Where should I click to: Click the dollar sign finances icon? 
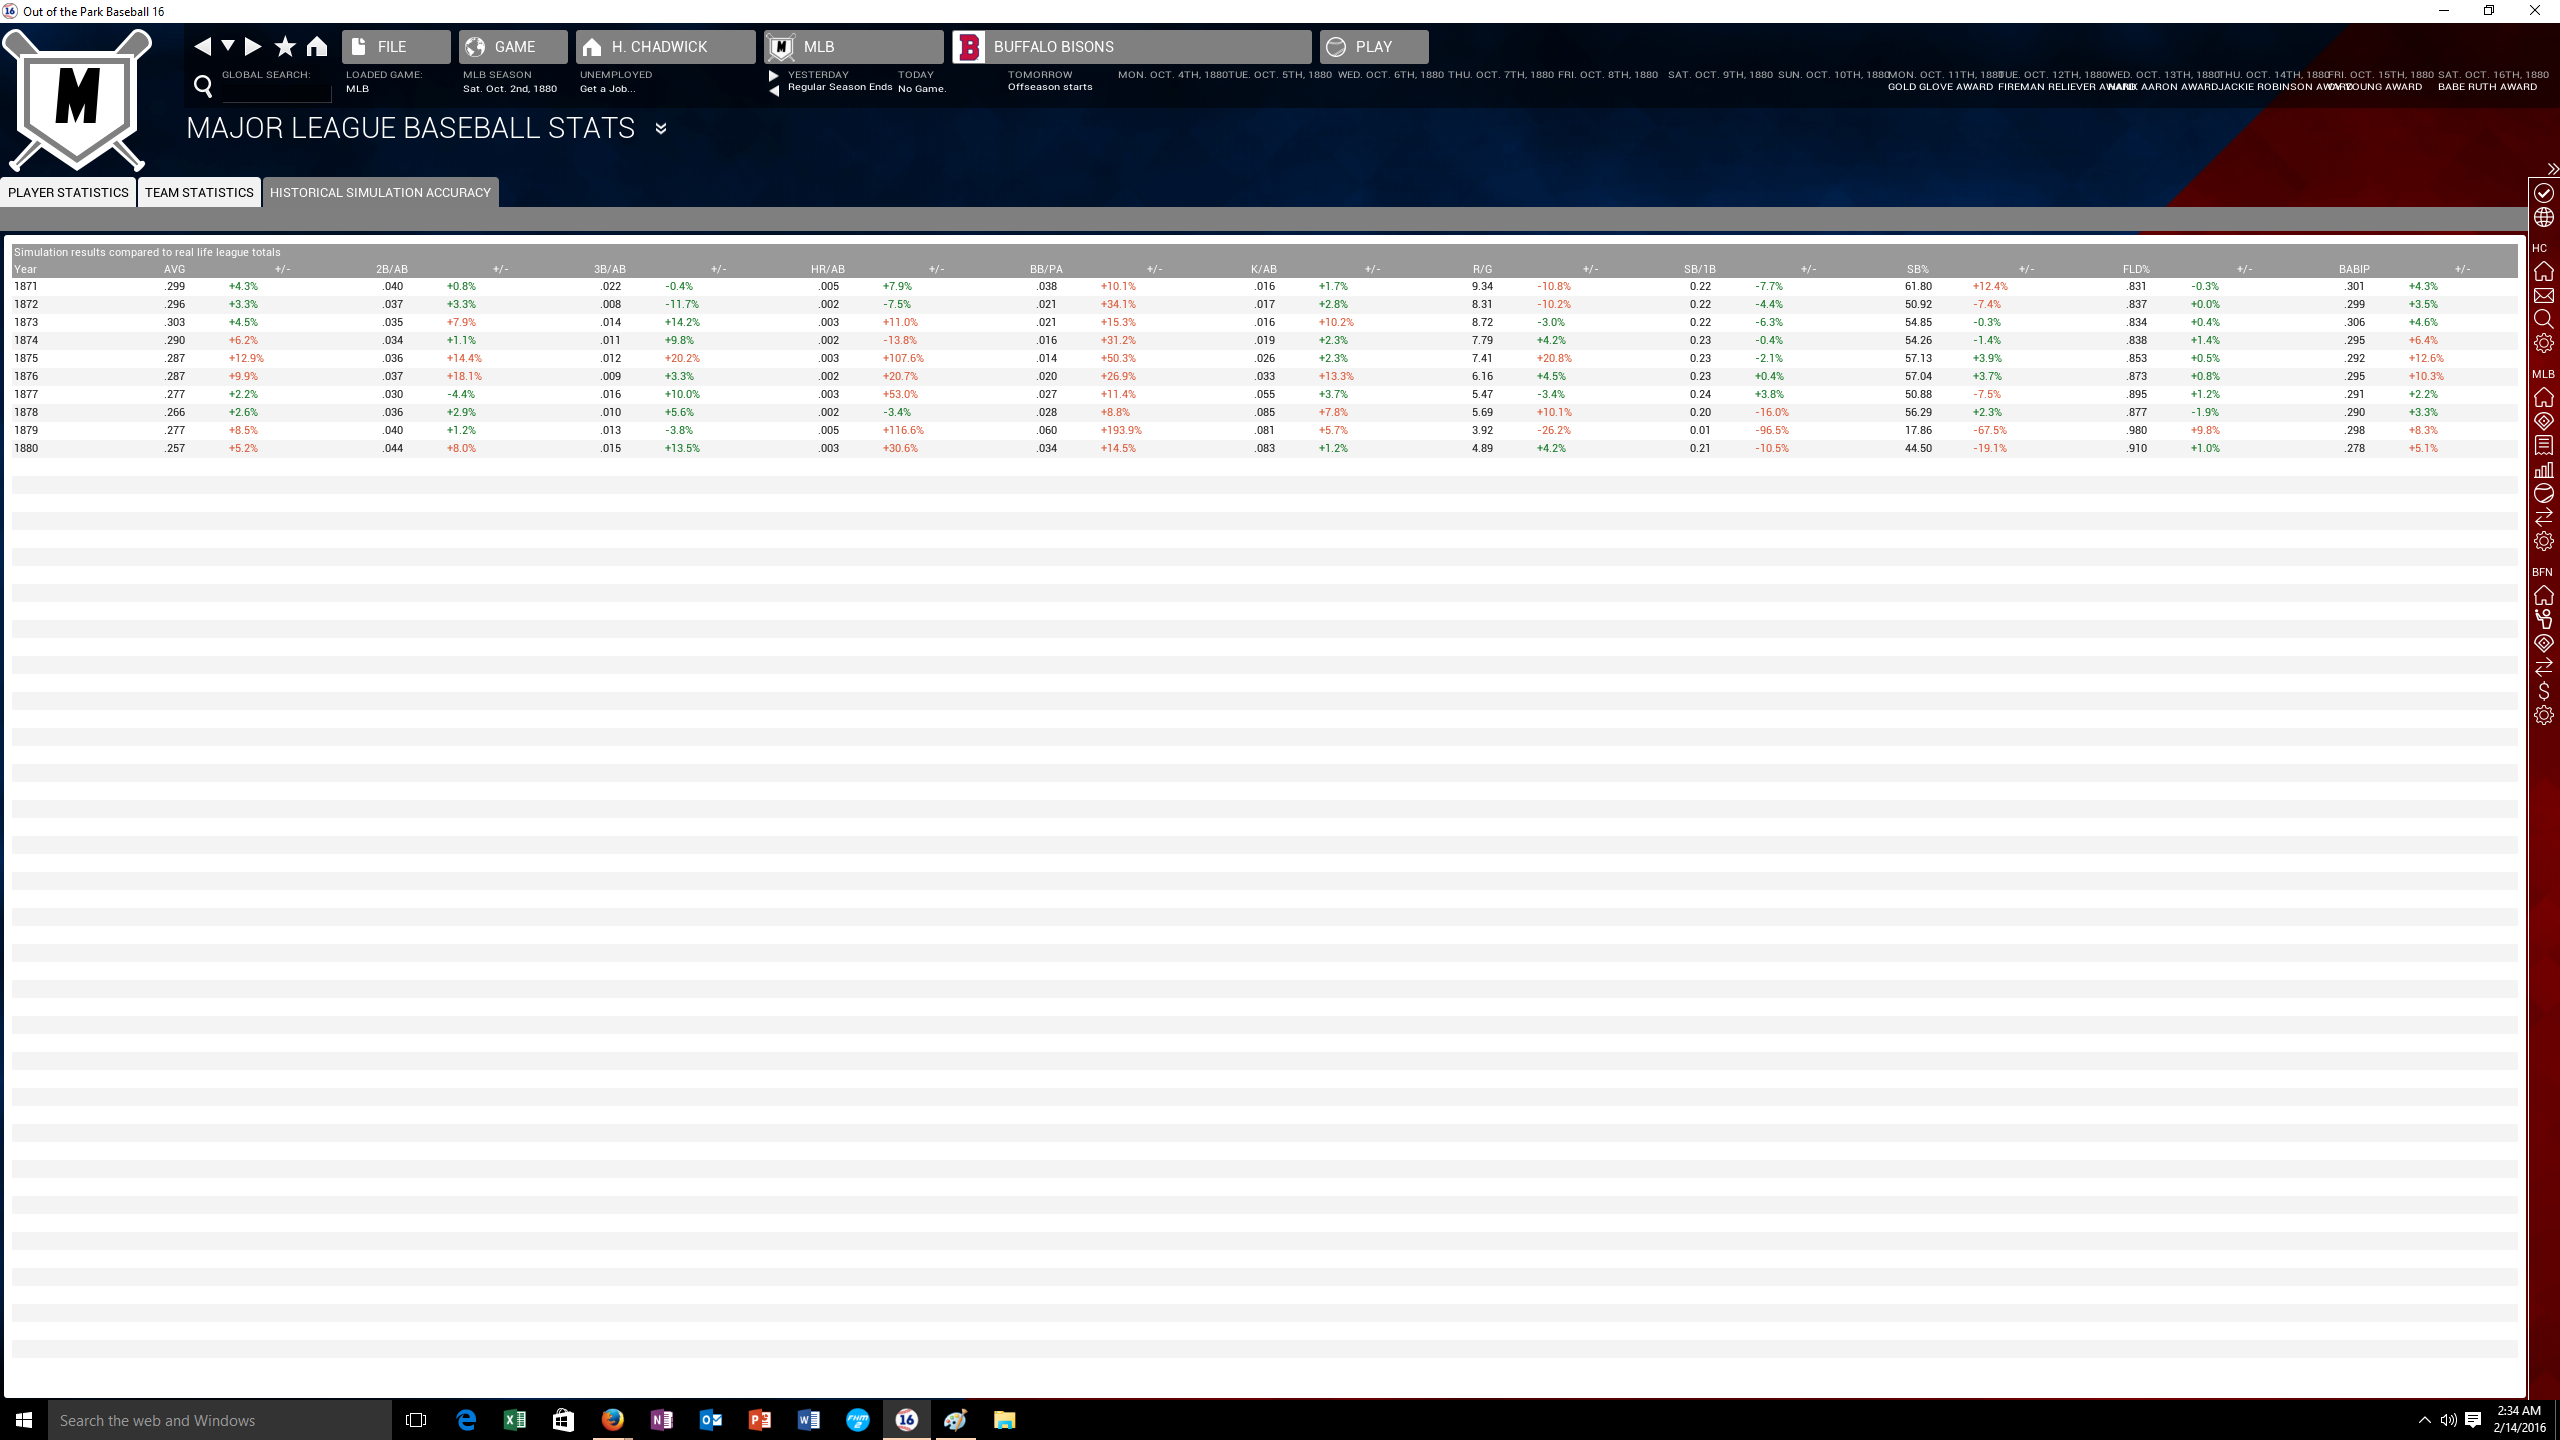pos(2543,691)
